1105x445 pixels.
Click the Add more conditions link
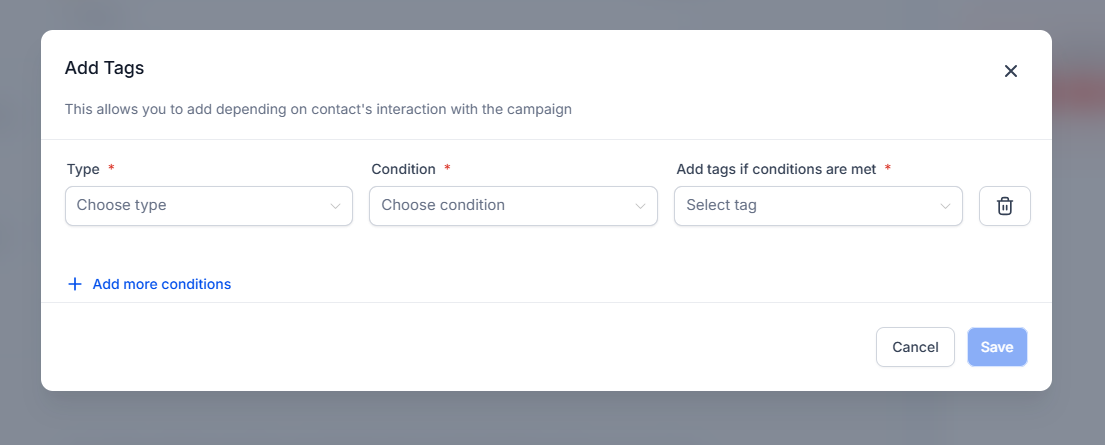click(161, 284)
